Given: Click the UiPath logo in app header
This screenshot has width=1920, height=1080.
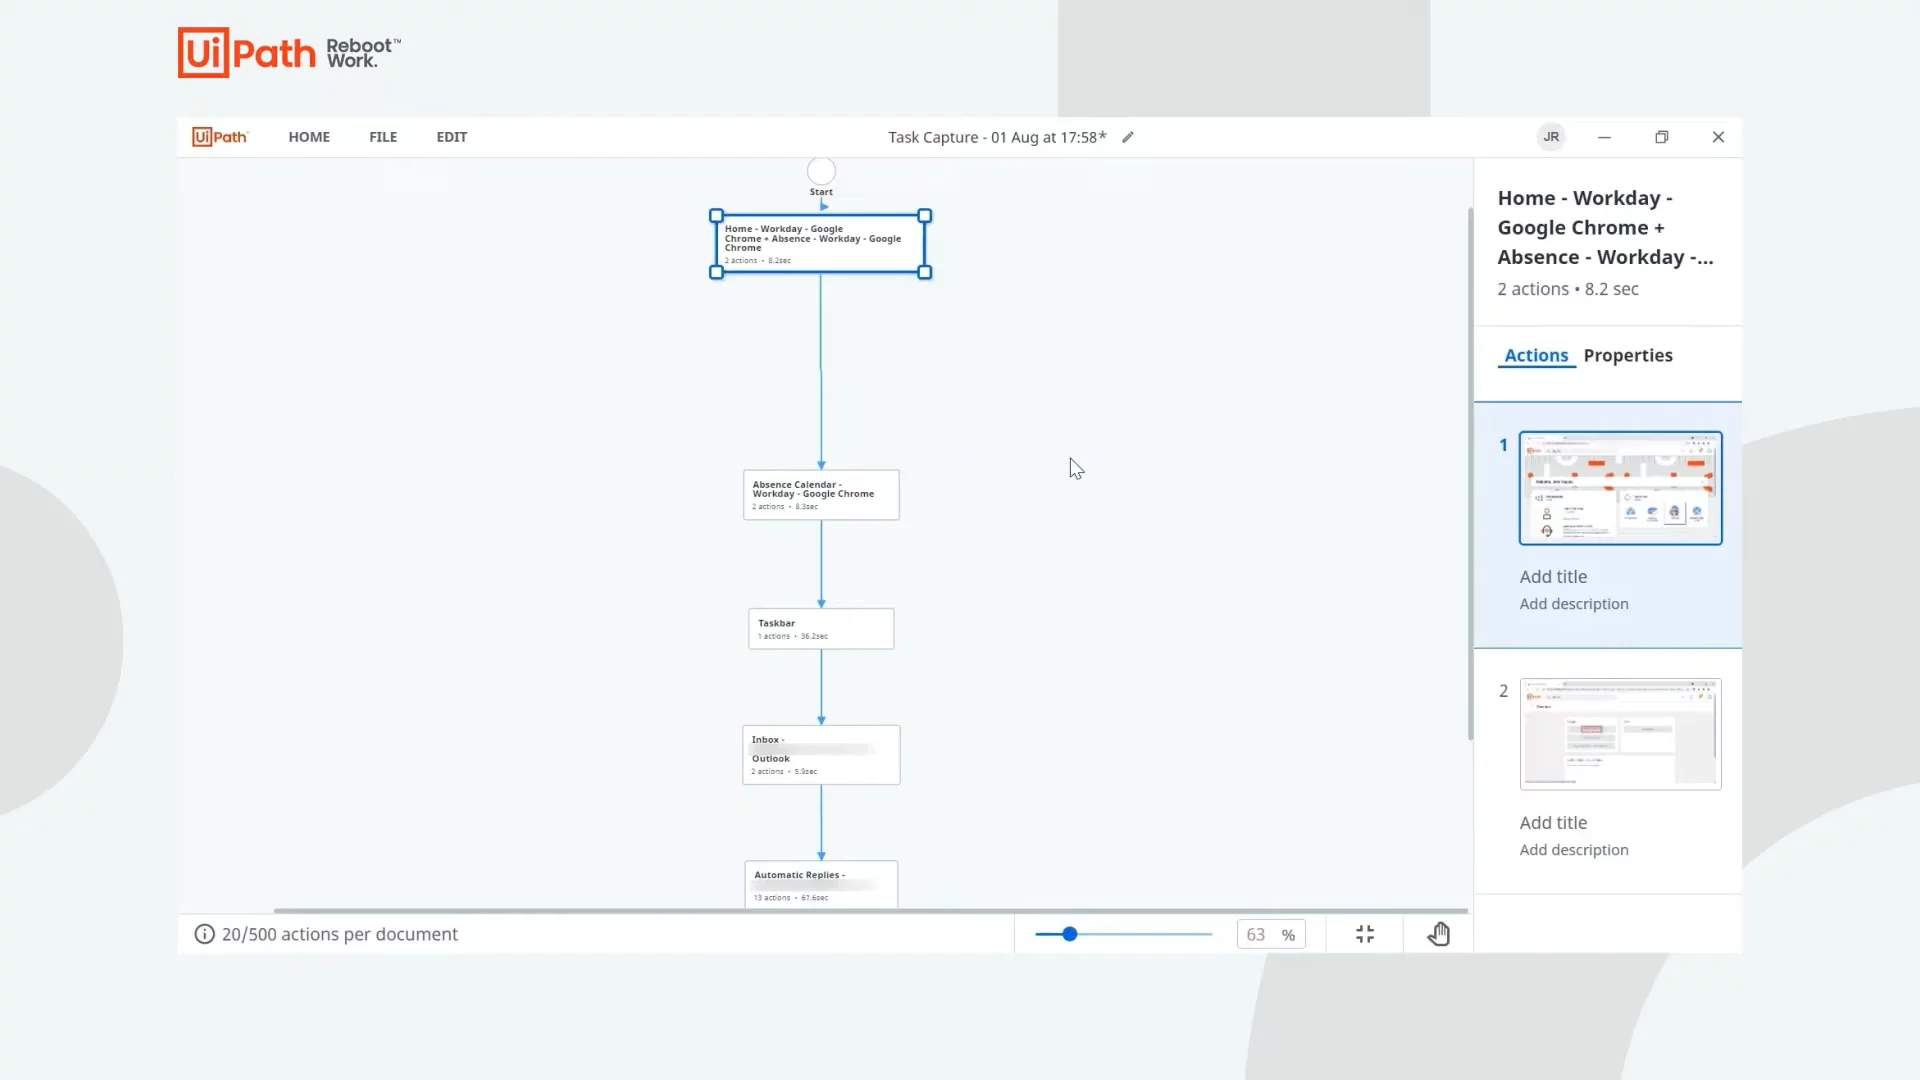Looking at the screenshot, I should (x=220, y=137).
